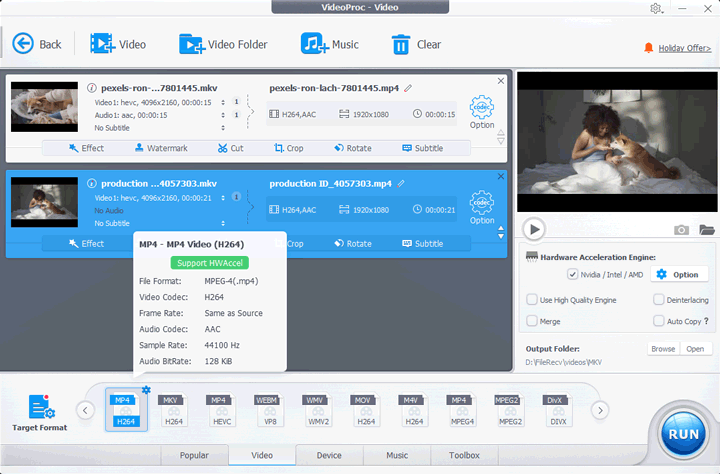Select the MP4 H264 format preset

(x=126, y=410)
